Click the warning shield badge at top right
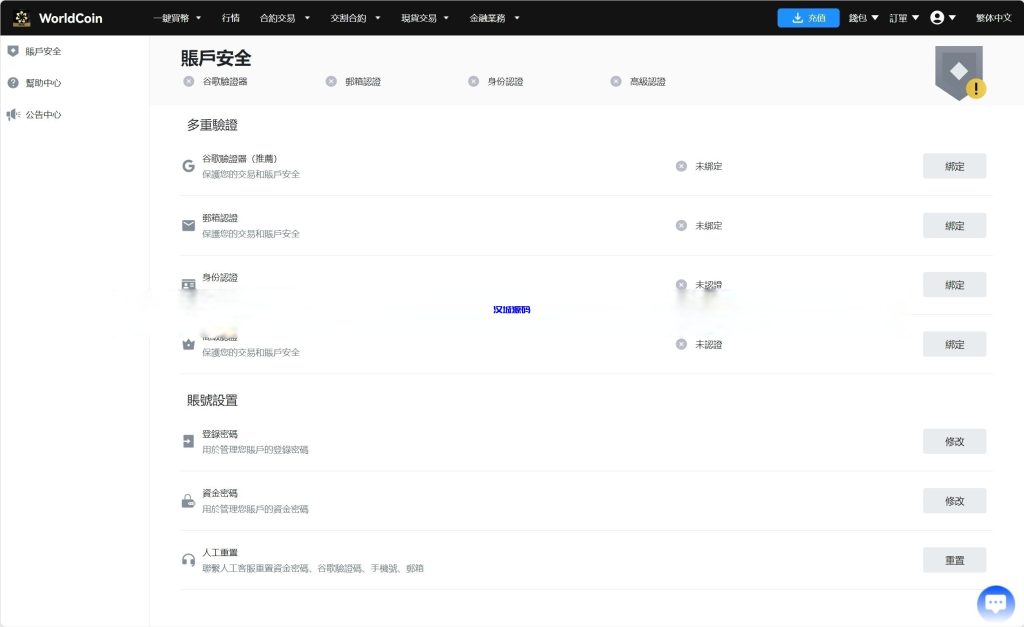This screenshot has width=1024, height=627. 958,72
